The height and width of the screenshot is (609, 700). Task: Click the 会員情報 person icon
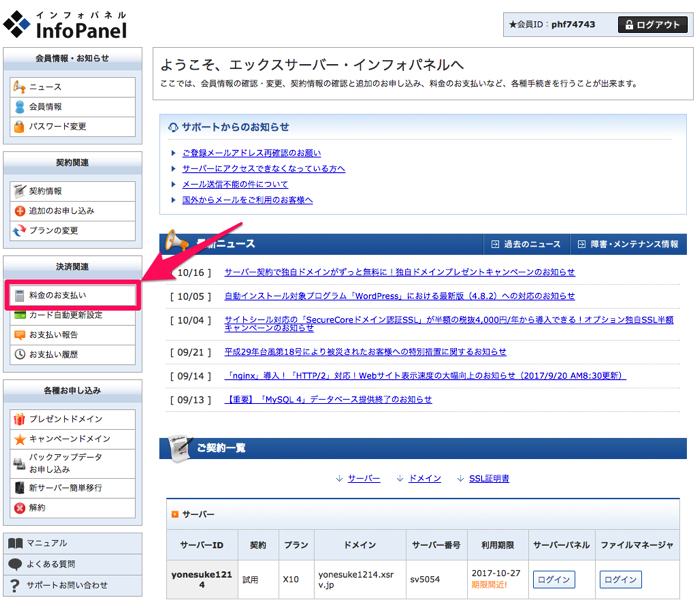pyautogui.click(x=19, y=107)
